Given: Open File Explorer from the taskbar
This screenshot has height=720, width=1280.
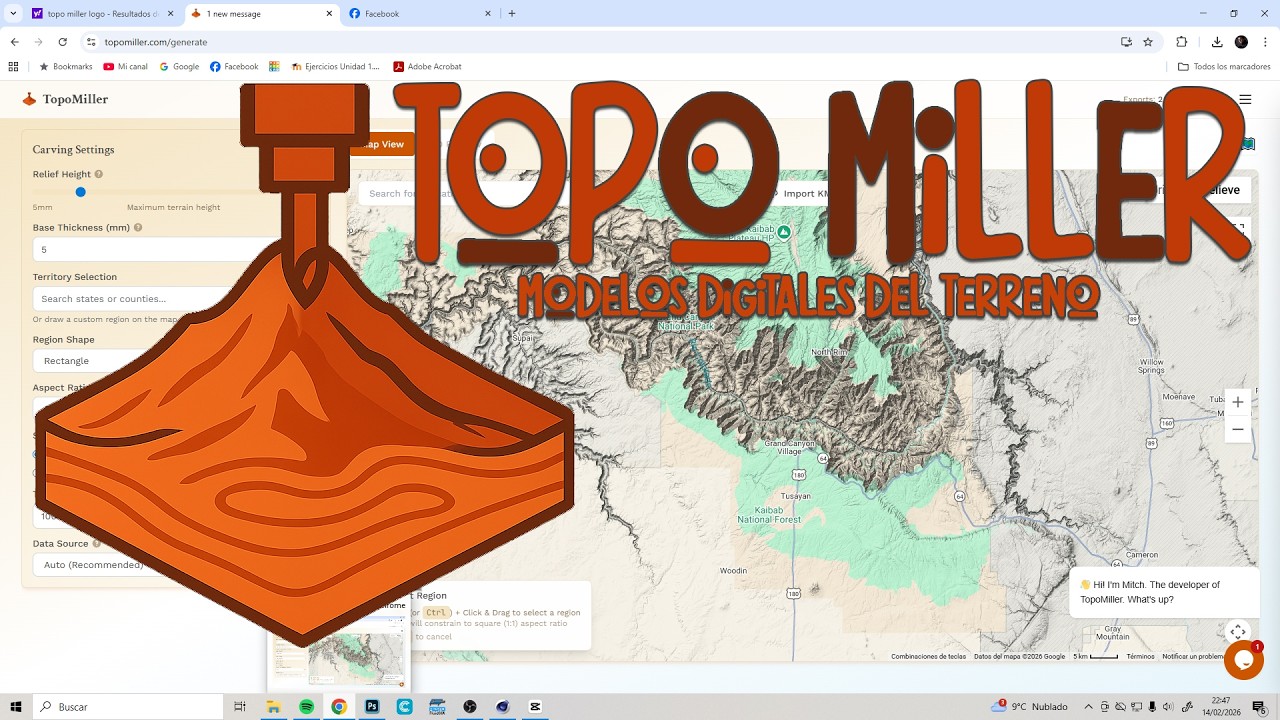Looking at the screenshot, I should [273, 707].
